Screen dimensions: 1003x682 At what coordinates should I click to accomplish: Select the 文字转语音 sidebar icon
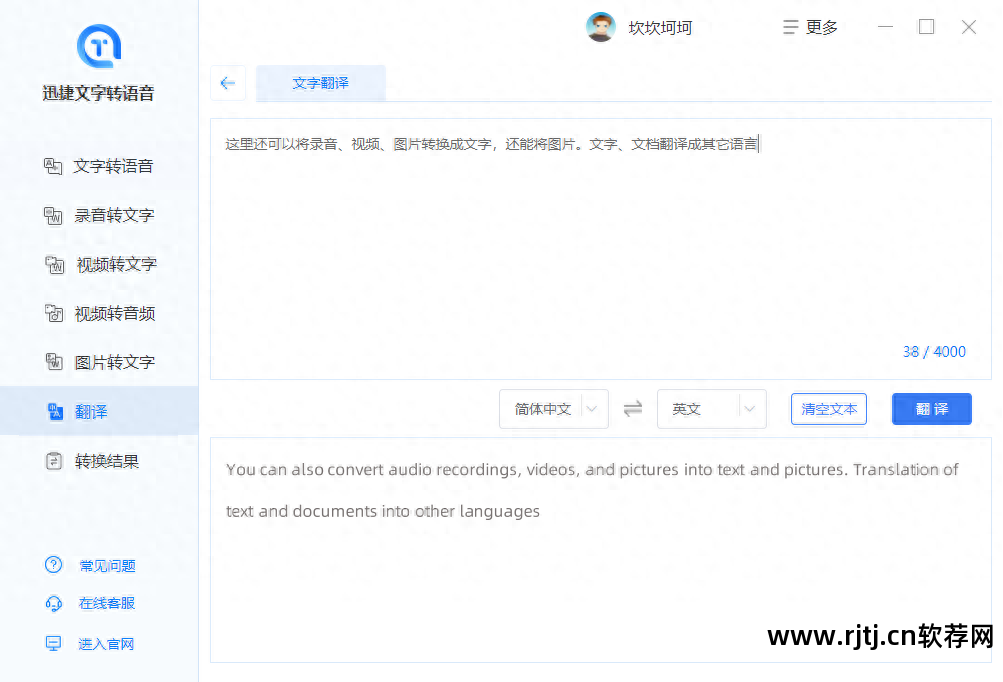100,166
